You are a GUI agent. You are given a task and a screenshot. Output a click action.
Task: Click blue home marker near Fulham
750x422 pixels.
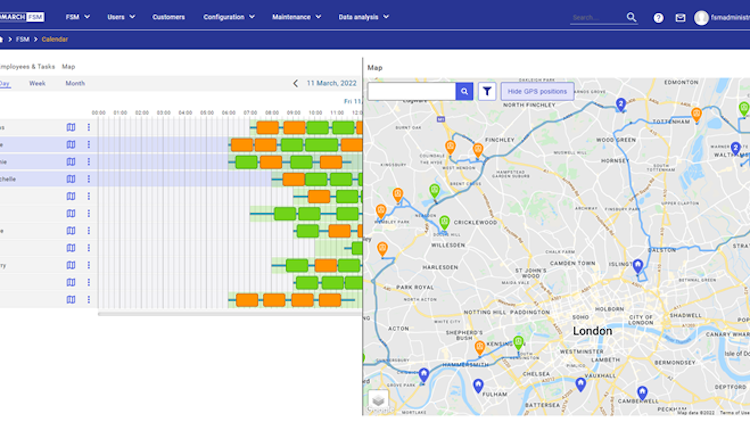pos(478,386)
